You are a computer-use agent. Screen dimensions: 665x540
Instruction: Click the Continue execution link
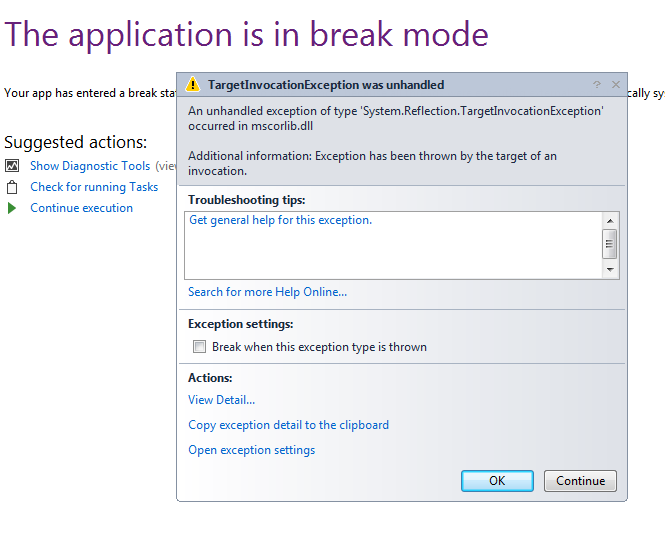click(81, 208)
